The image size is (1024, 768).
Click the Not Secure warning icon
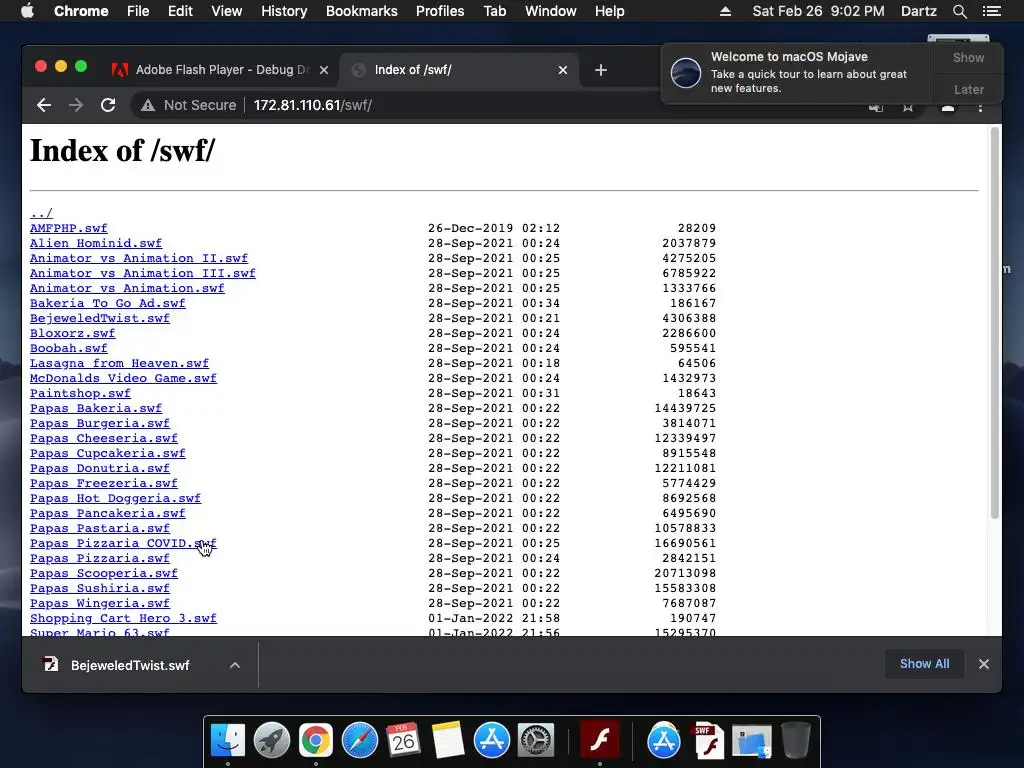point(148,105)
